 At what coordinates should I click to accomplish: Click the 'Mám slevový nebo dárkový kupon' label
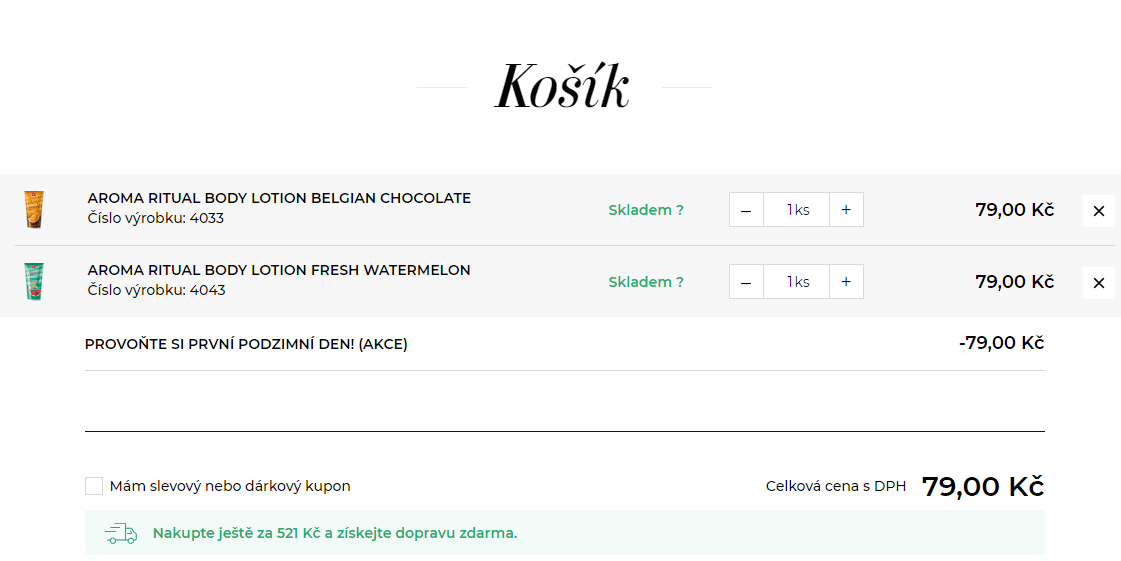[230, 486]
